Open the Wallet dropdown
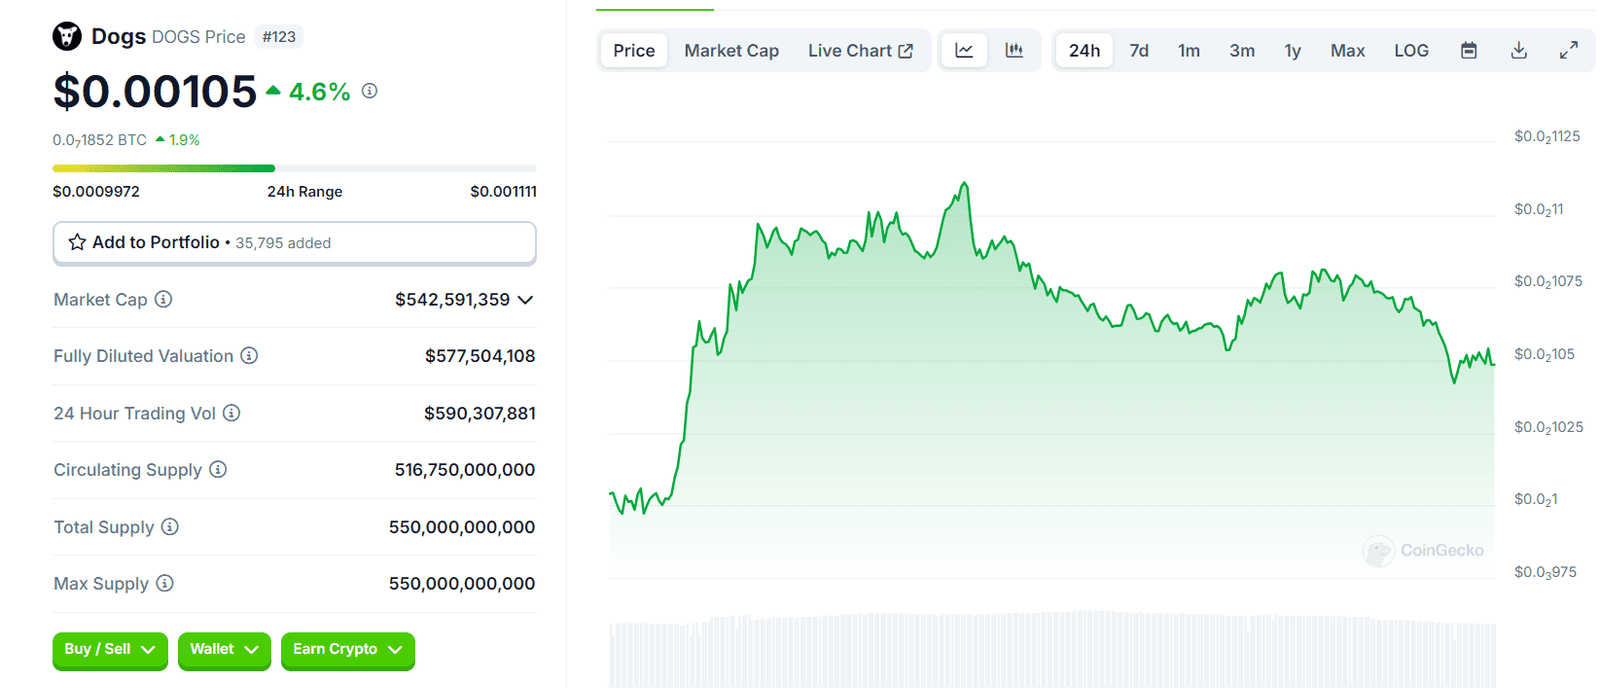 pos(224,649)
